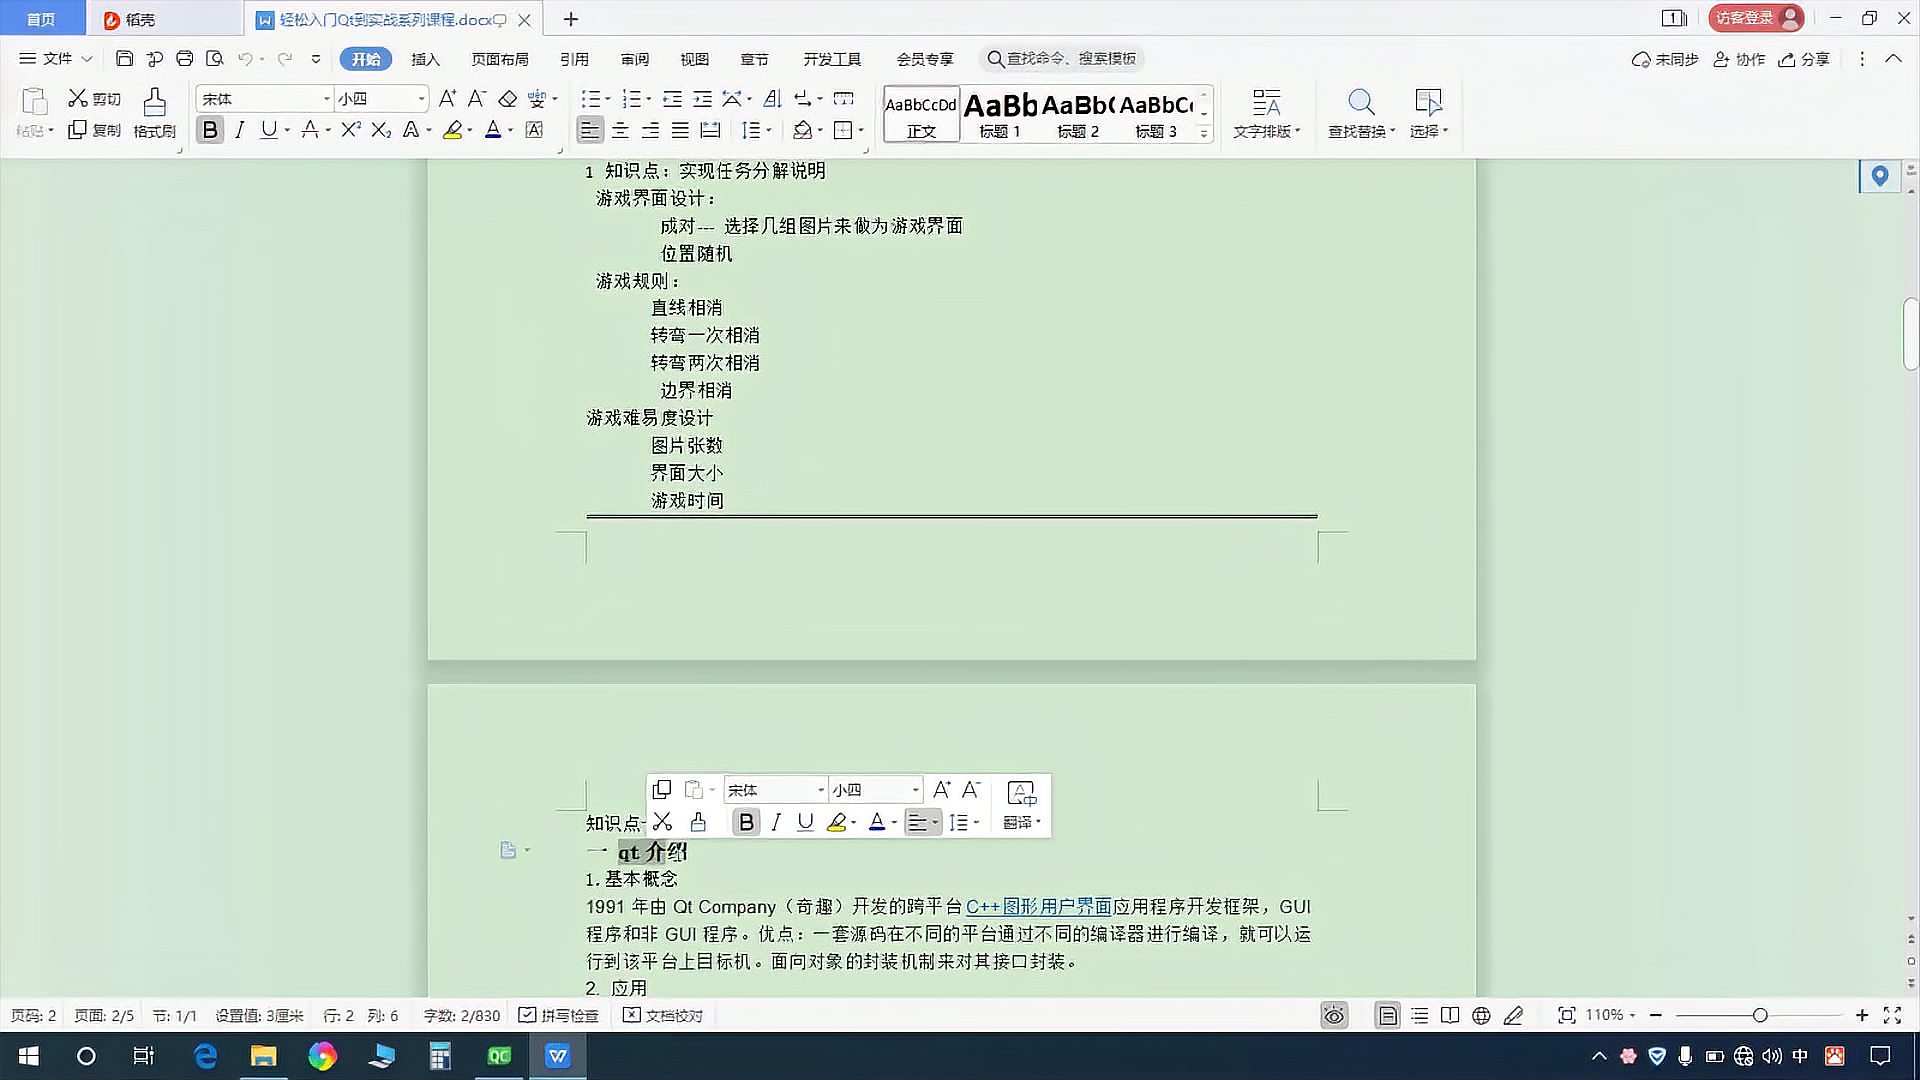Viewport: 1920px width, 1080px height.
Task: Open the 页面布局 ribbon tab
Action: pyautogui.click(x=500, y=59)
